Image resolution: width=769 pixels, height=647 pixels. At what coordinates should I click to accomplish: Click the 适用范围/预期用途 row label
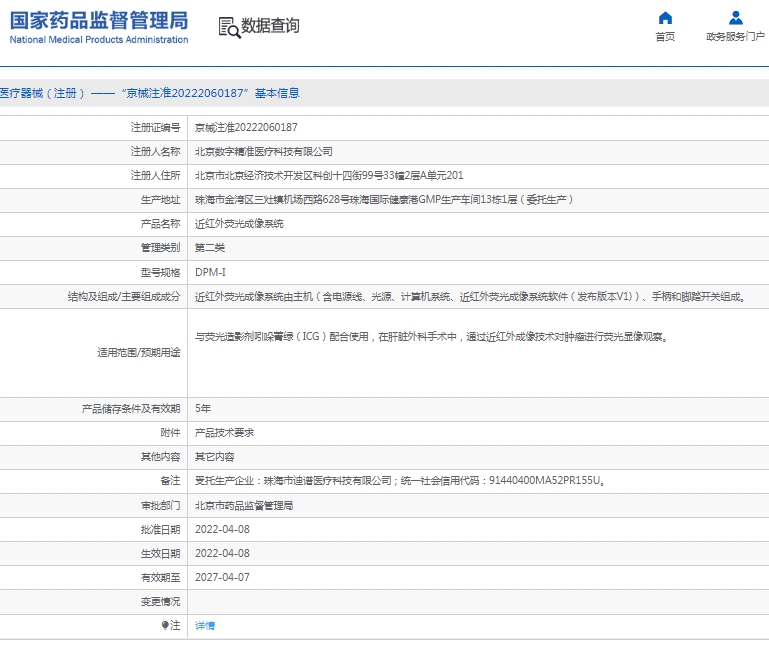point(138,353)
